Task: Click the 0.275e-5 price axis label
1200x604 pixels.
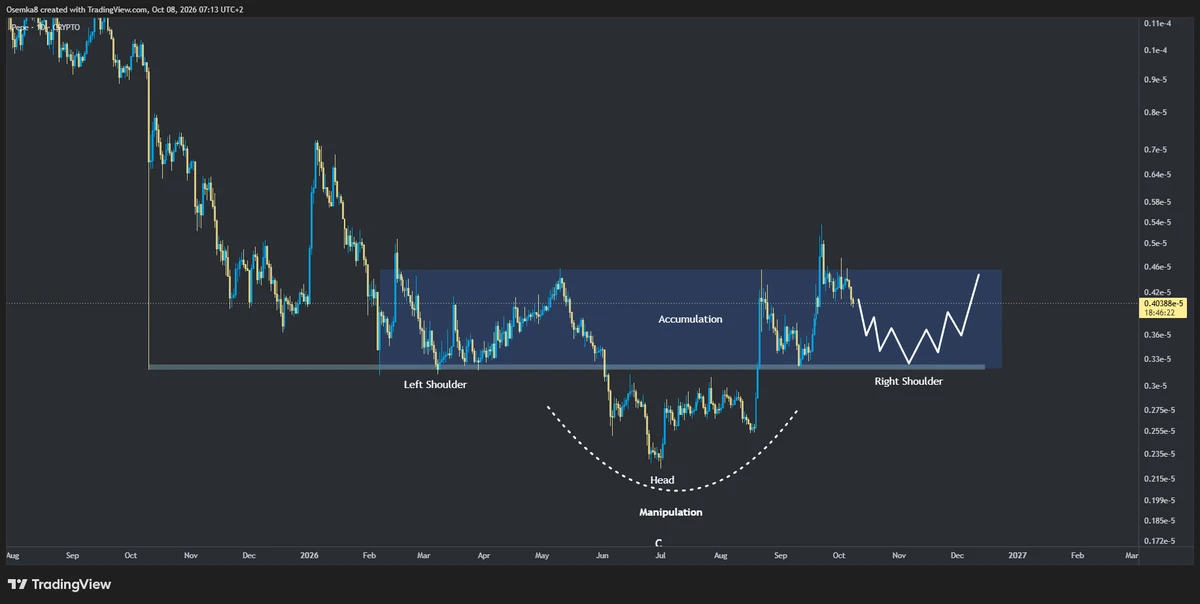Action: [1160, 410]
